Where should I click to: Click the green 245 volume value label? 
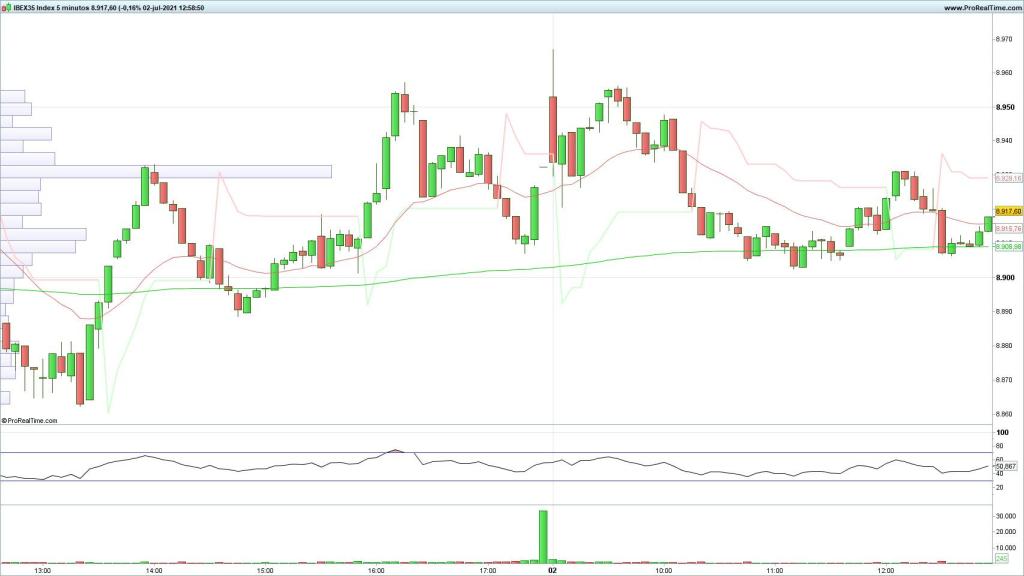click(x=1001, y=560)
